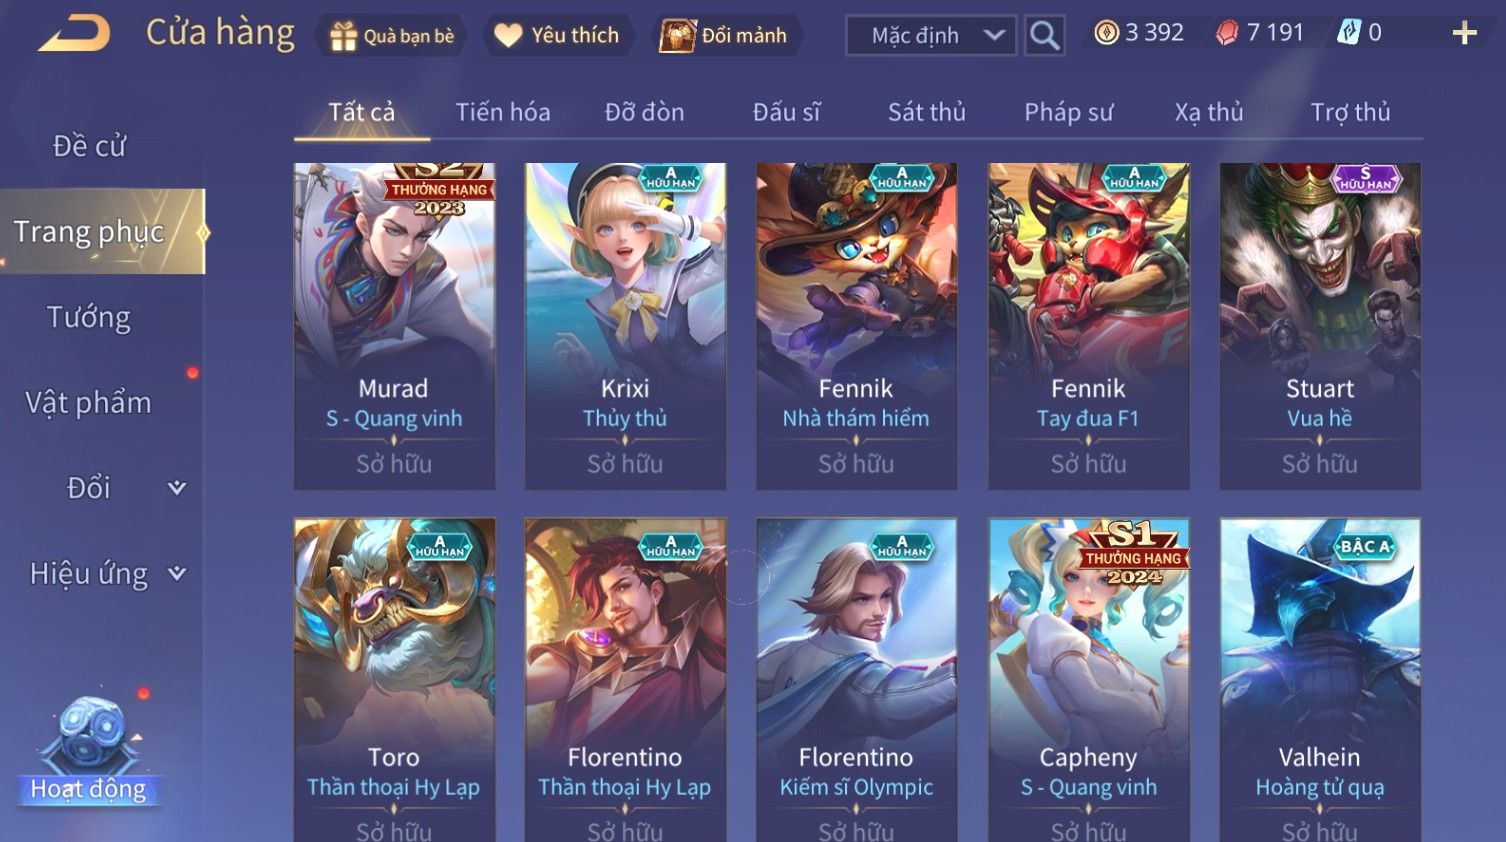Select the Krixi Thủy thủ skin card
The image size is (1506, 842).
coord(625,326)
